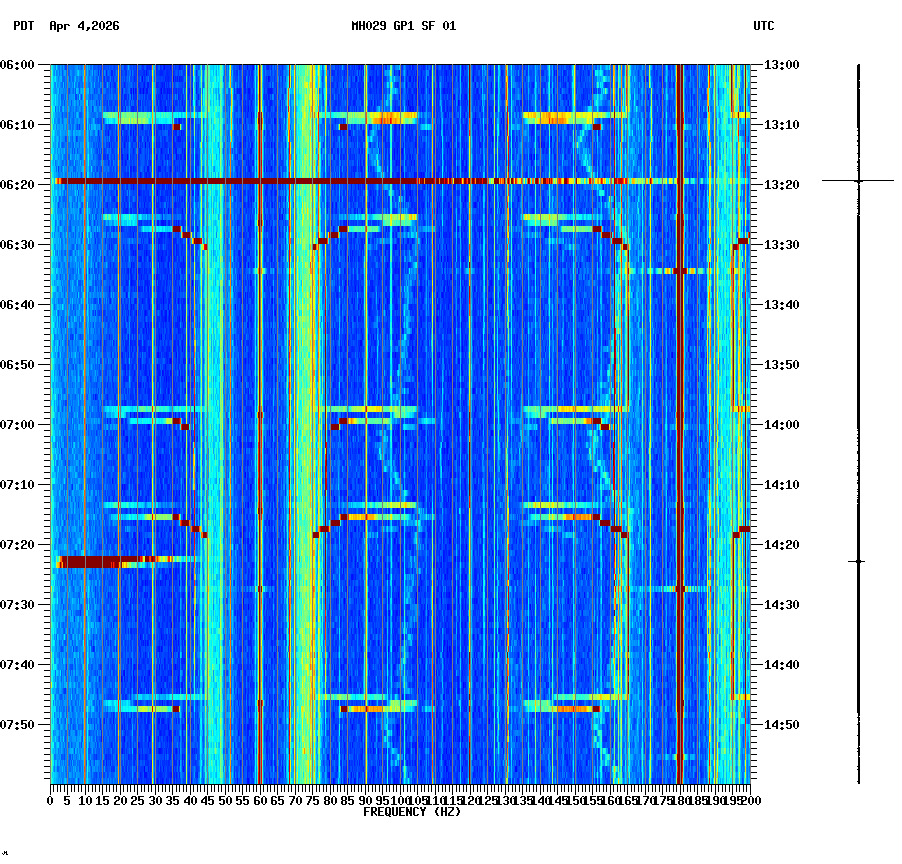Click the dark red vertical band near 180 Hz

(x=681, y=400)
